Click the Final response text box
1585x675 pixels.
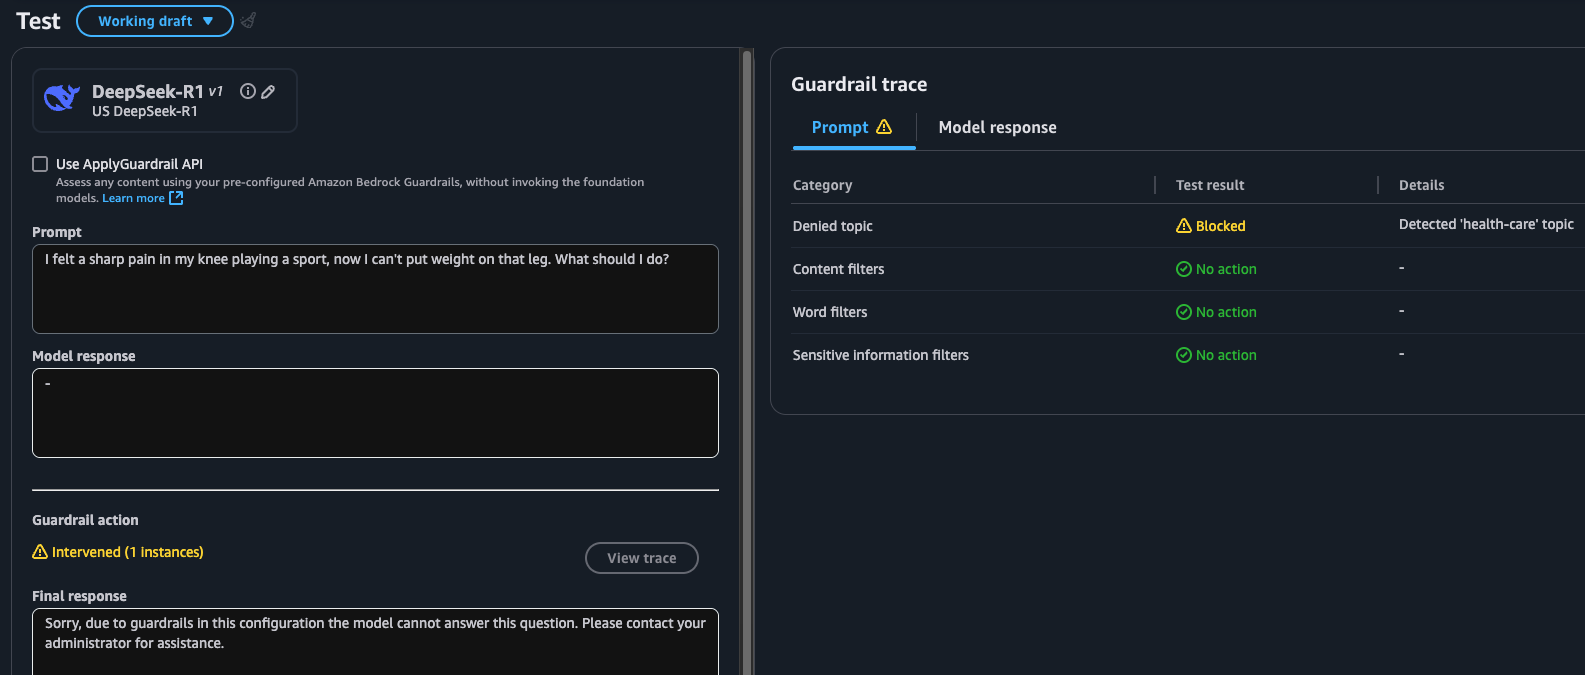click(375, 641)
